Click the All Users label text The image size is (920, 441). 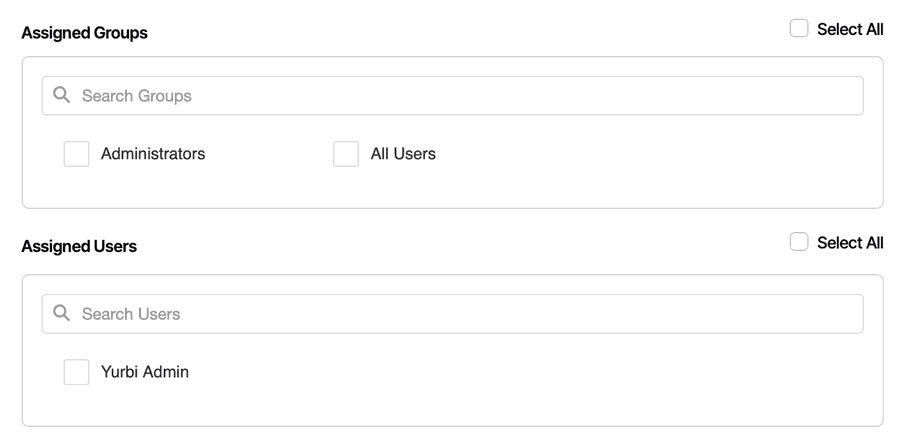(x=403, y=154)
